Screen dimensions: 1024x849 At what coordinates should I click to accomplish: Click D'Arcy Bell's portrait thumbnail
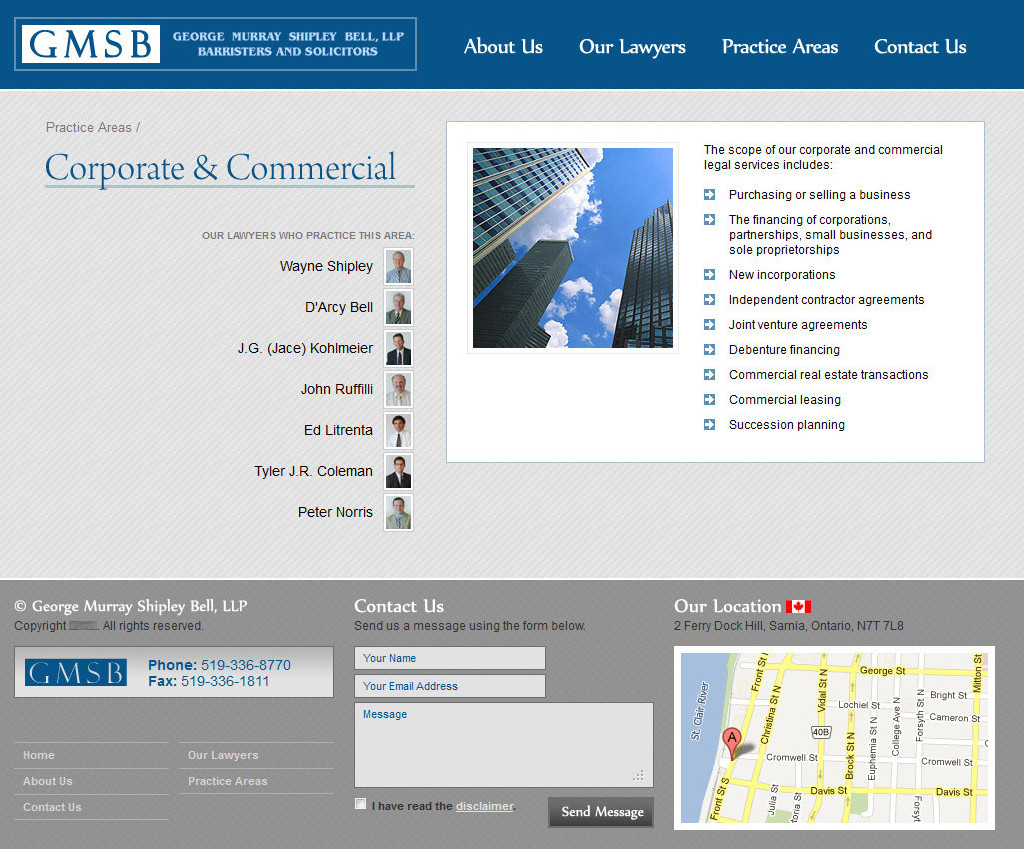point(399,308)
